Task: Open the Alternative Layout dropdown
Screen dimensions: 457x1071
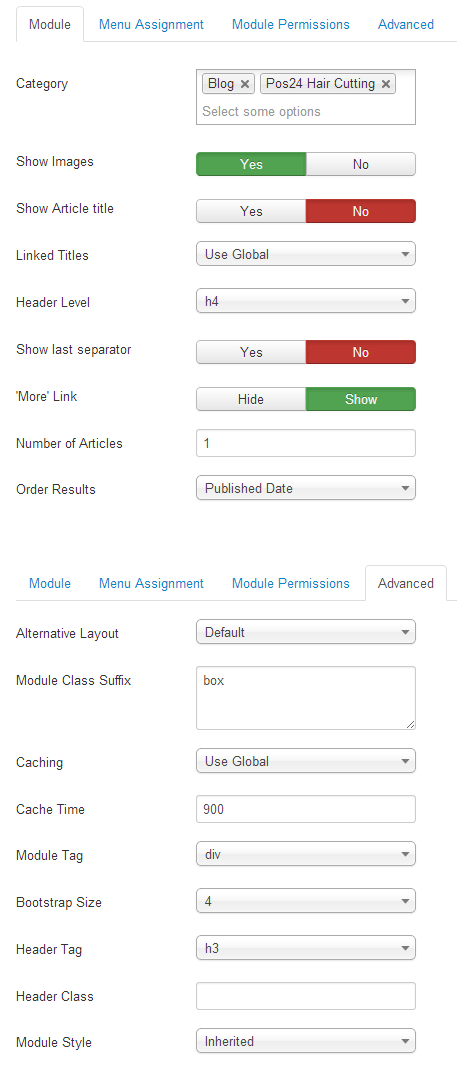Action: (x=306, y=632)
